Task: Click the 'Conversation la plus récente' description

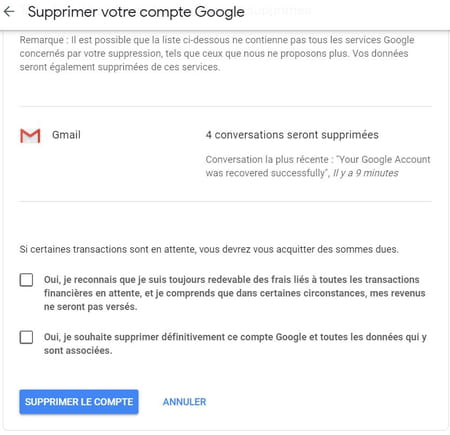Action: 318,166
